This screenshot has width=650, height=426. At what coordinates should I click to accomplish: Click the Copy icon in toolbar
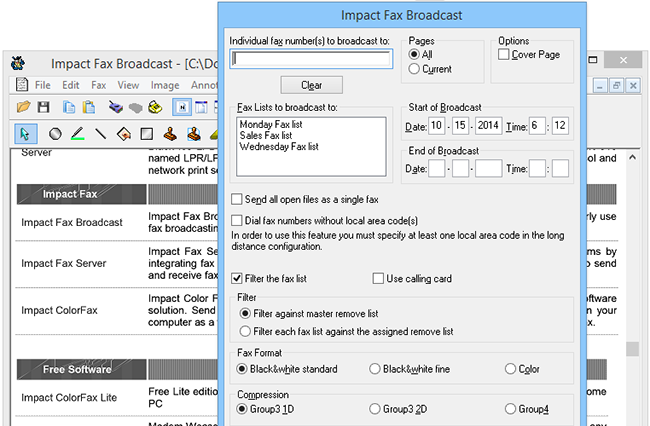pyautogui.click(x=70, y=107)
